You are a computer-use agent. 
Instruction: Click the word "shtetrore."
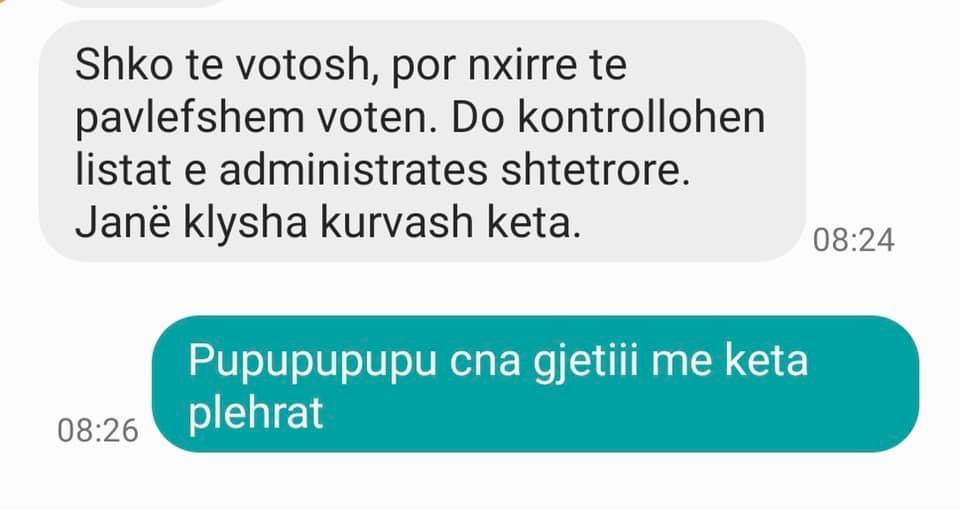[595, 170]
